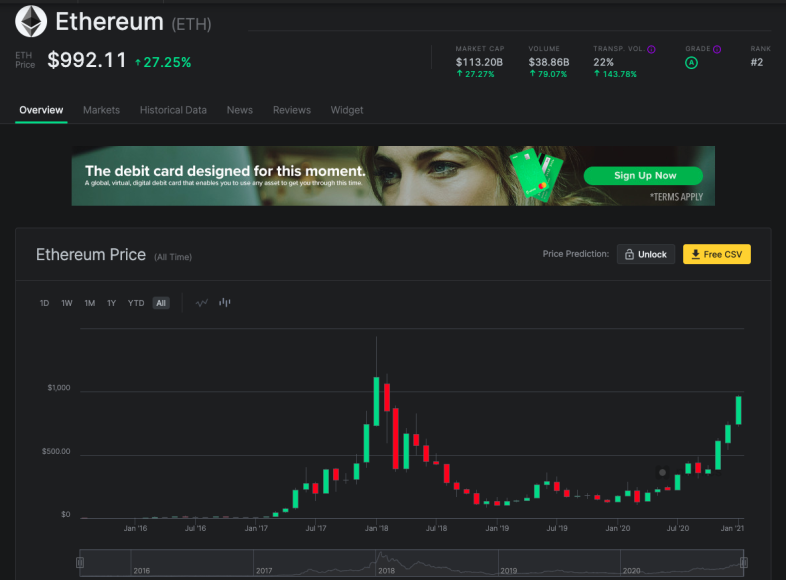Click the $38.86B volume value
The image size is (786, 580).
pyautogui.click(x=549, y=62)
